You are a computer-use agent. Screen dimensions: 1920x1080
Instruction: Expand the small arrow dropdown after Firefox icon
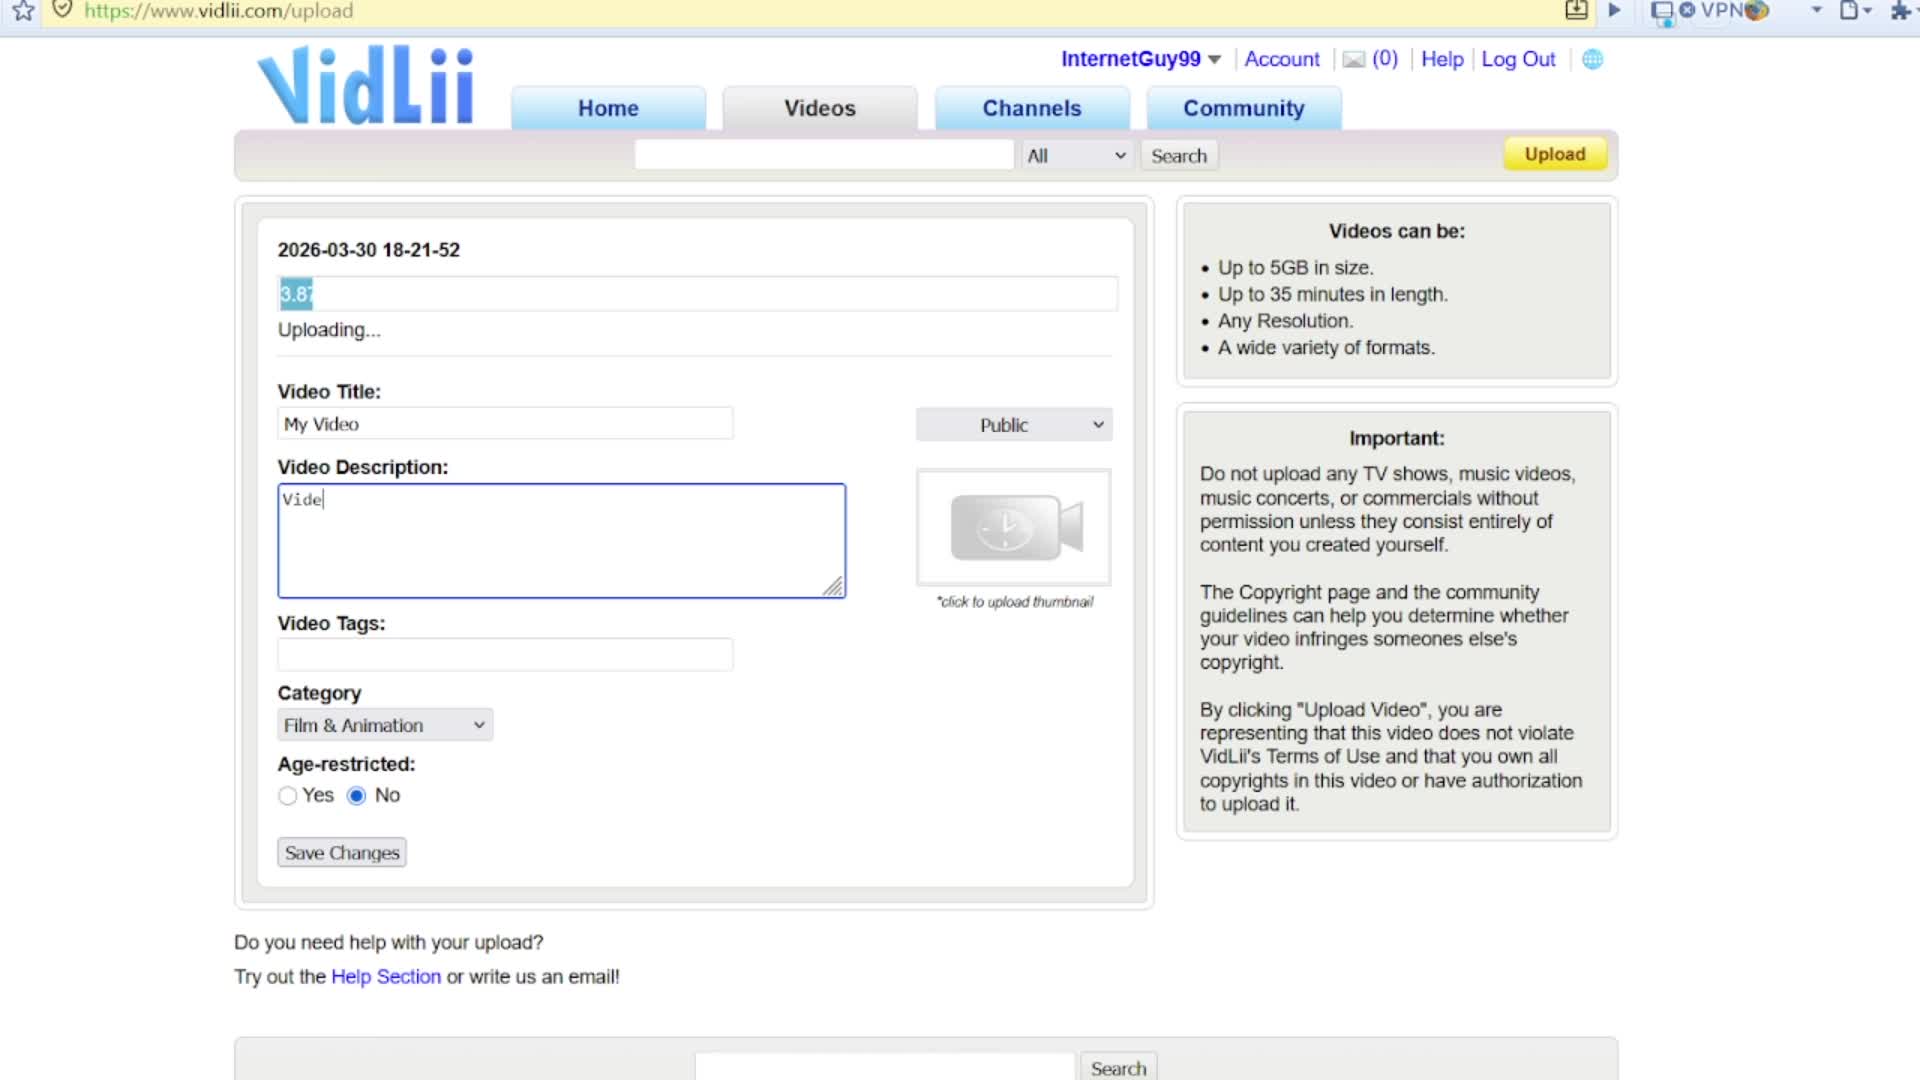(x=1817, y=10)
